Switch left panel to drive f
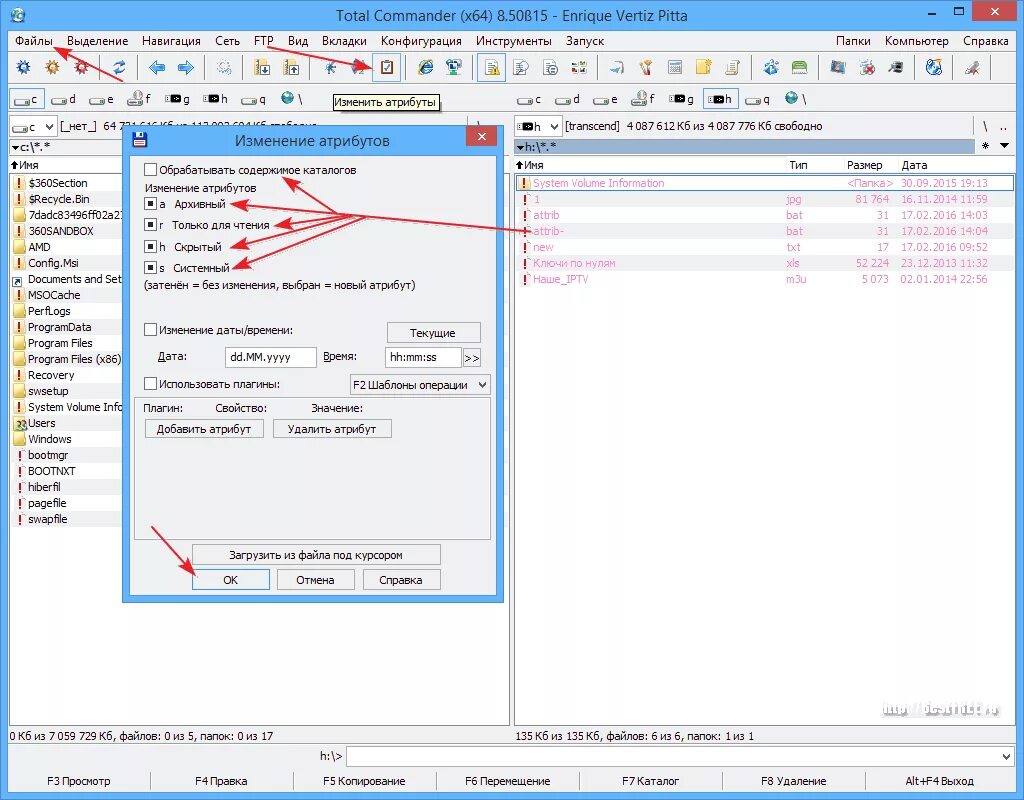This screenshot has height=800, width=1024. 140,99
